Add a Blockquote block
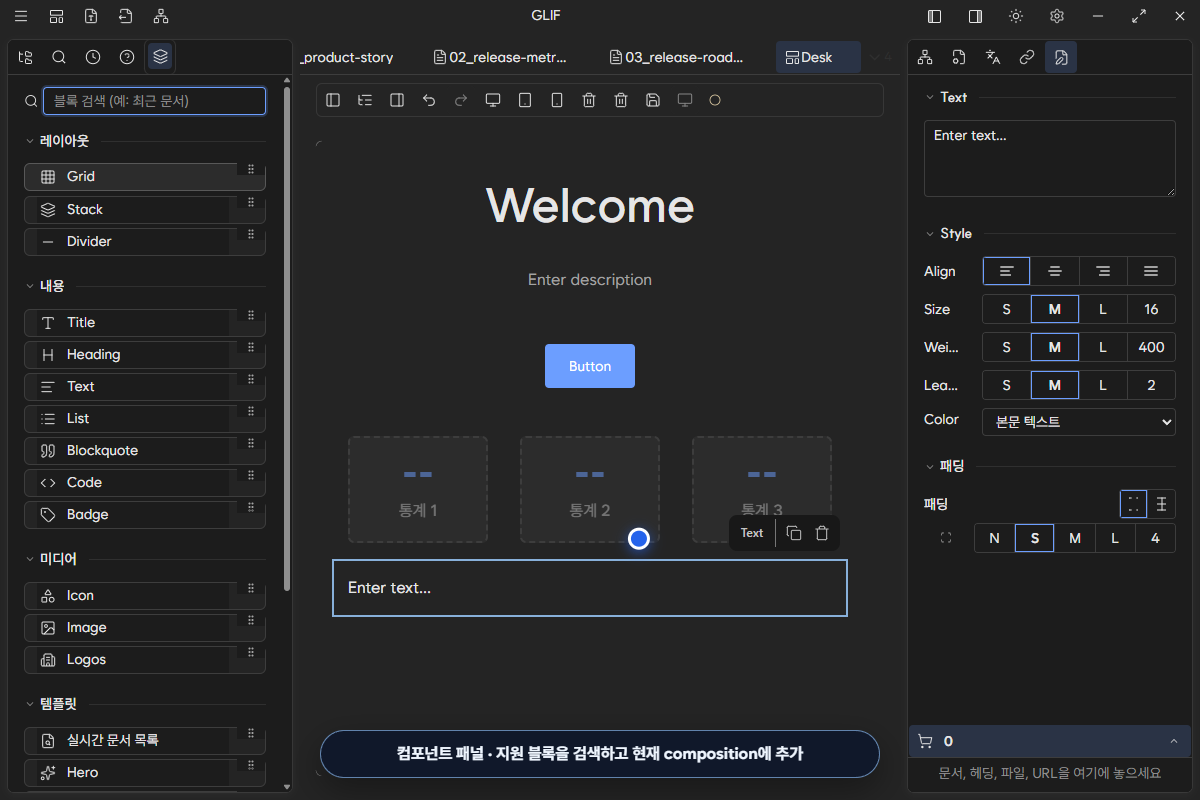Screen dimensions: 1200x800 [x=145, y=450]
